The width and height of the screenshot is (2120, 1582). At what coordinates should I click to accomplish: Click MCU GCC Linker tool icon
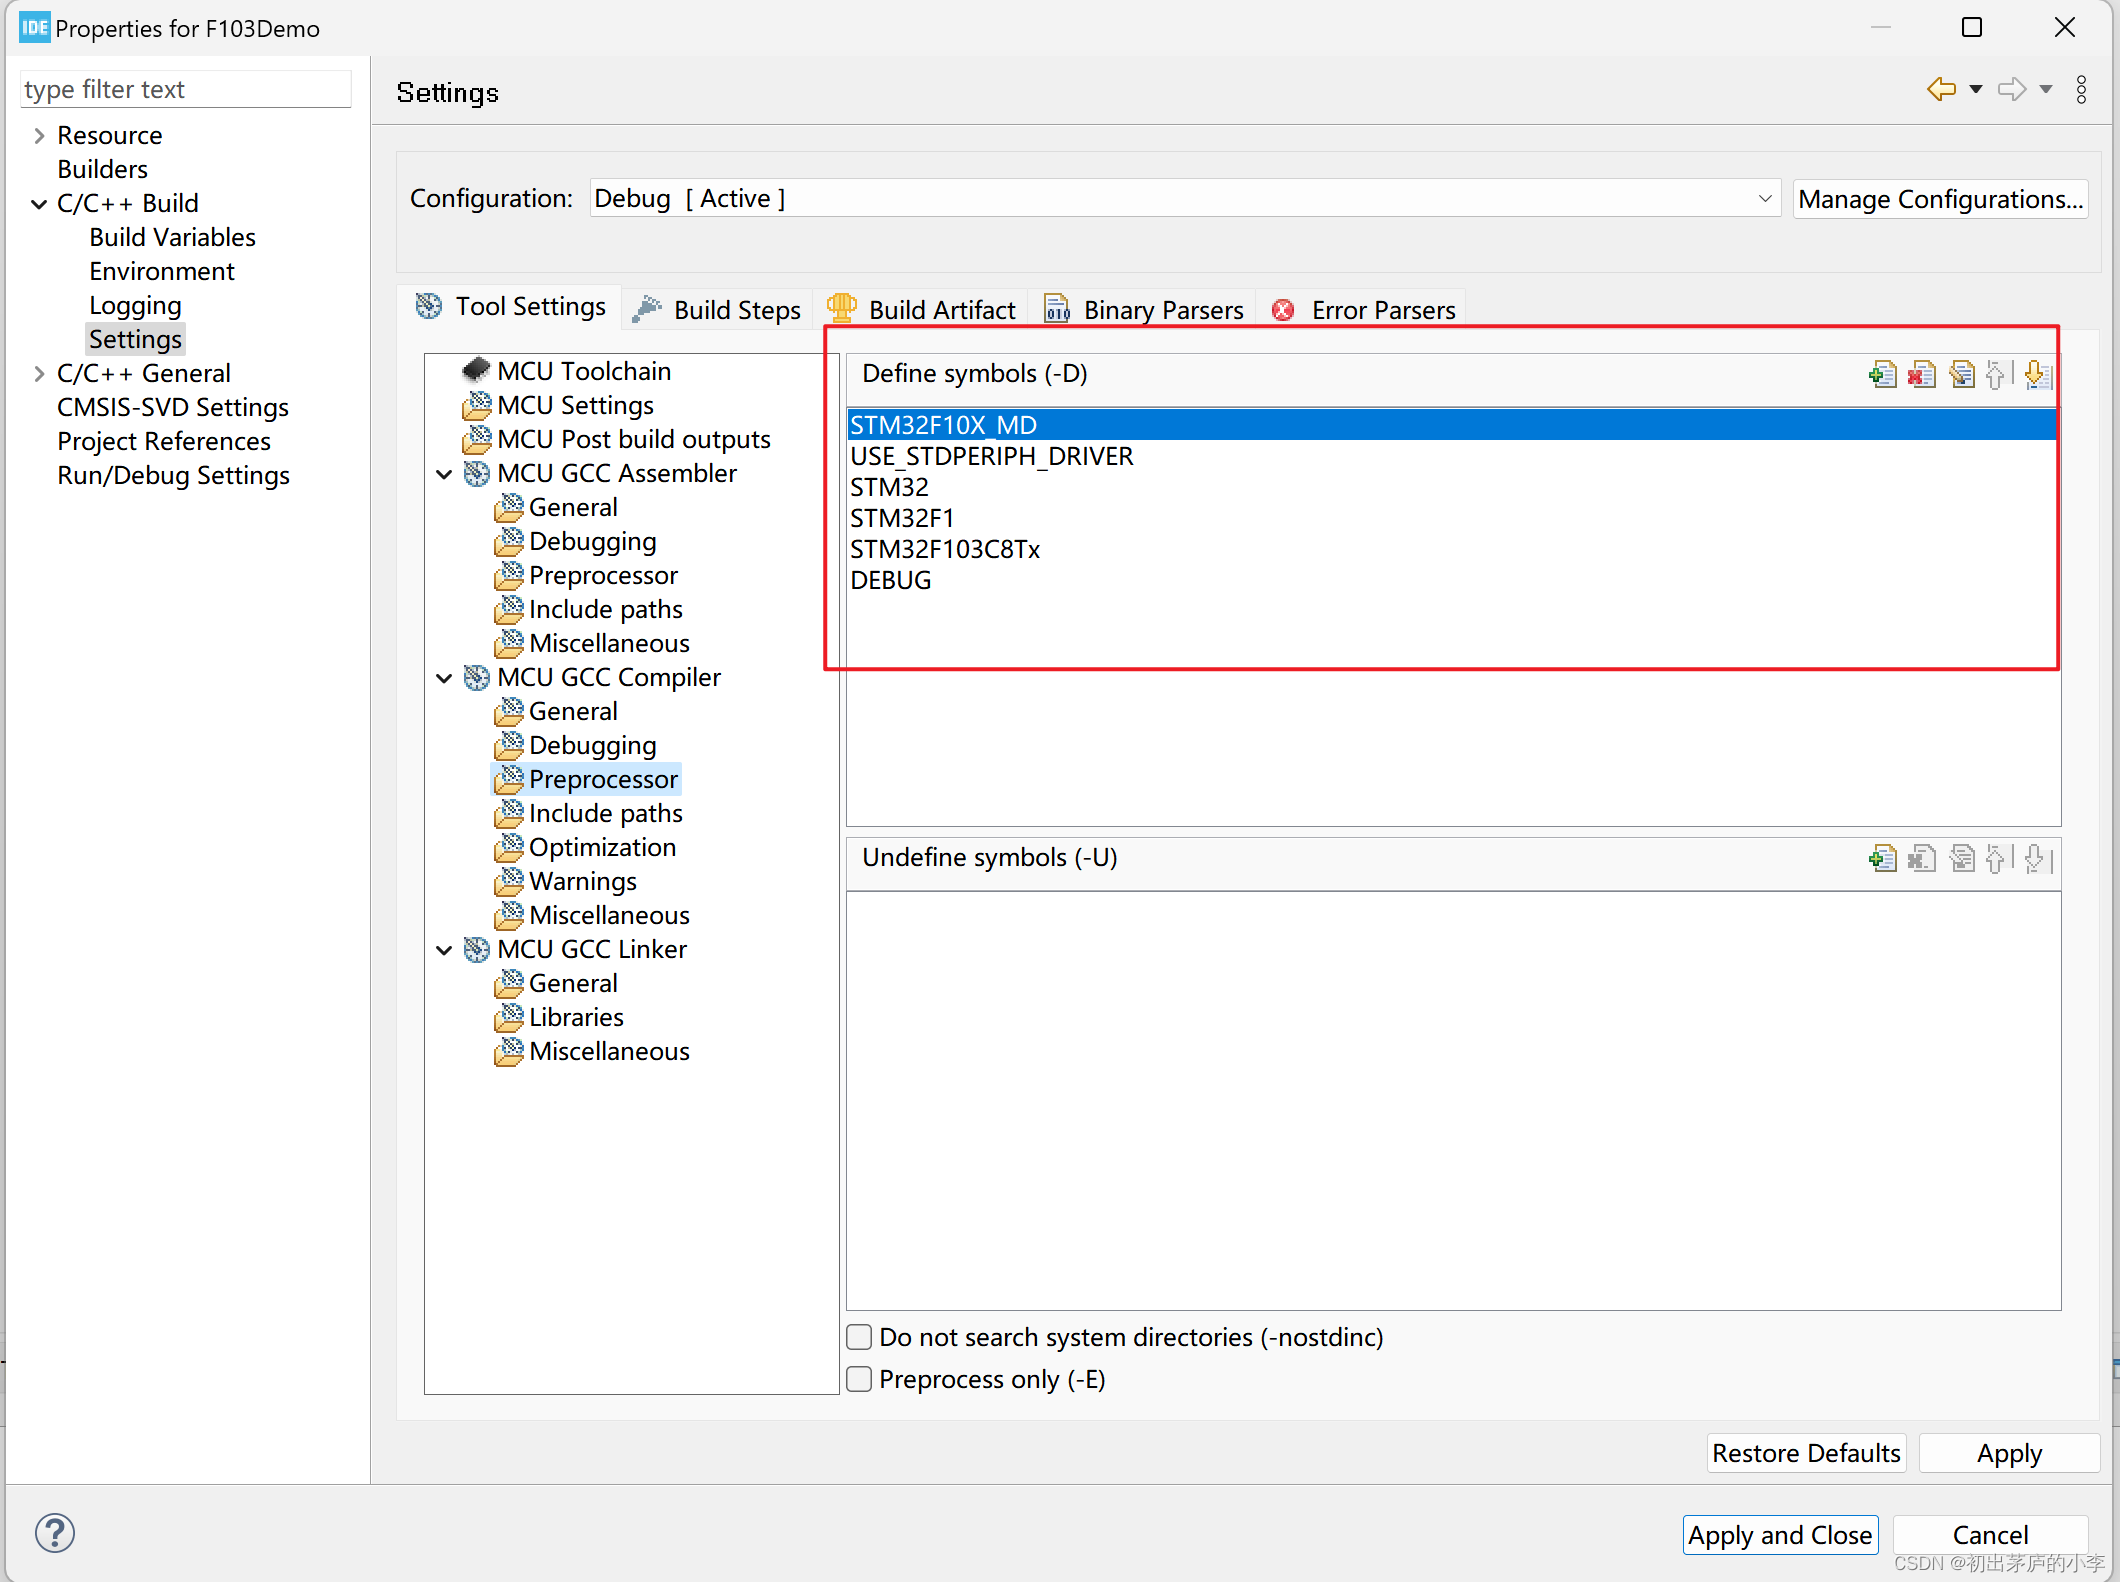point(477,949)
